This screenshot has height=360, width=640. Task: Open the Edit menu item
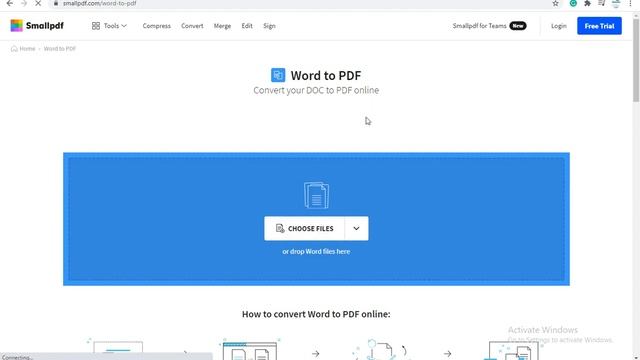tap(247, 26)
